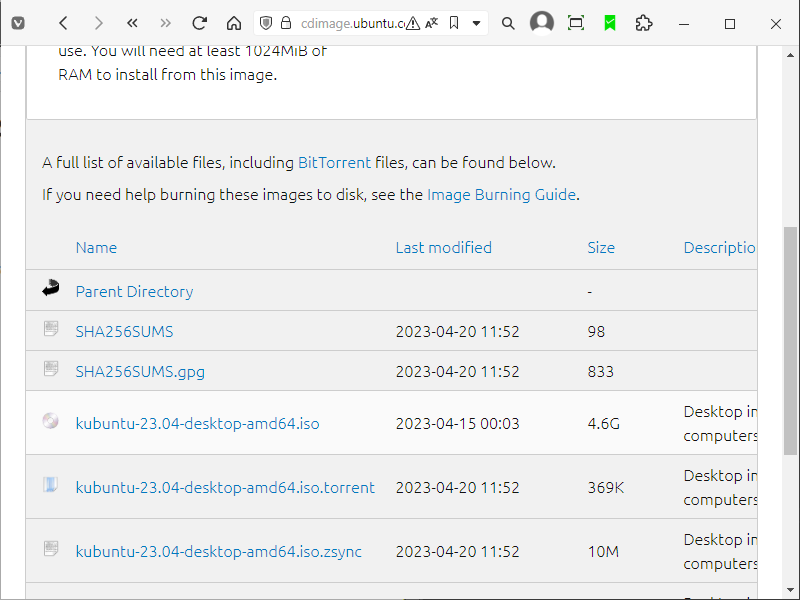800x600 pixels.
Task: Capture the page with the screenshot icon
Action: point(576,23)
